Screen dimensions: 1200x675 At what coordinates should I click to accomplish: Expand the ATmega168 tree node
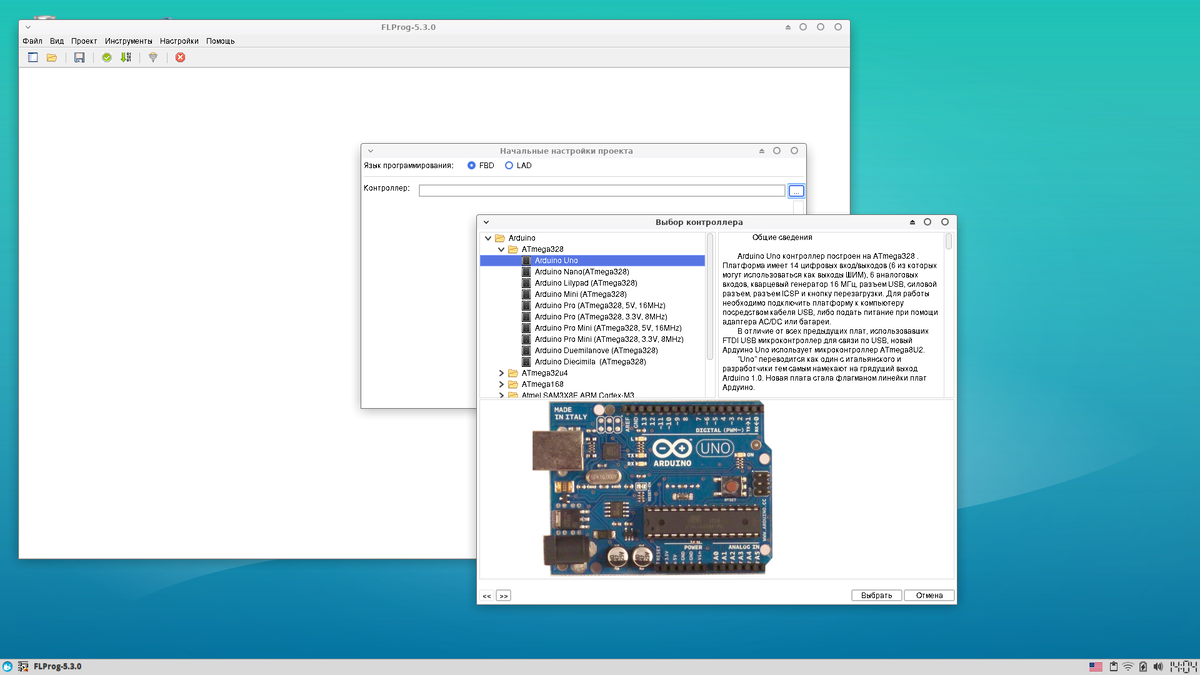[x=501, y=384]
